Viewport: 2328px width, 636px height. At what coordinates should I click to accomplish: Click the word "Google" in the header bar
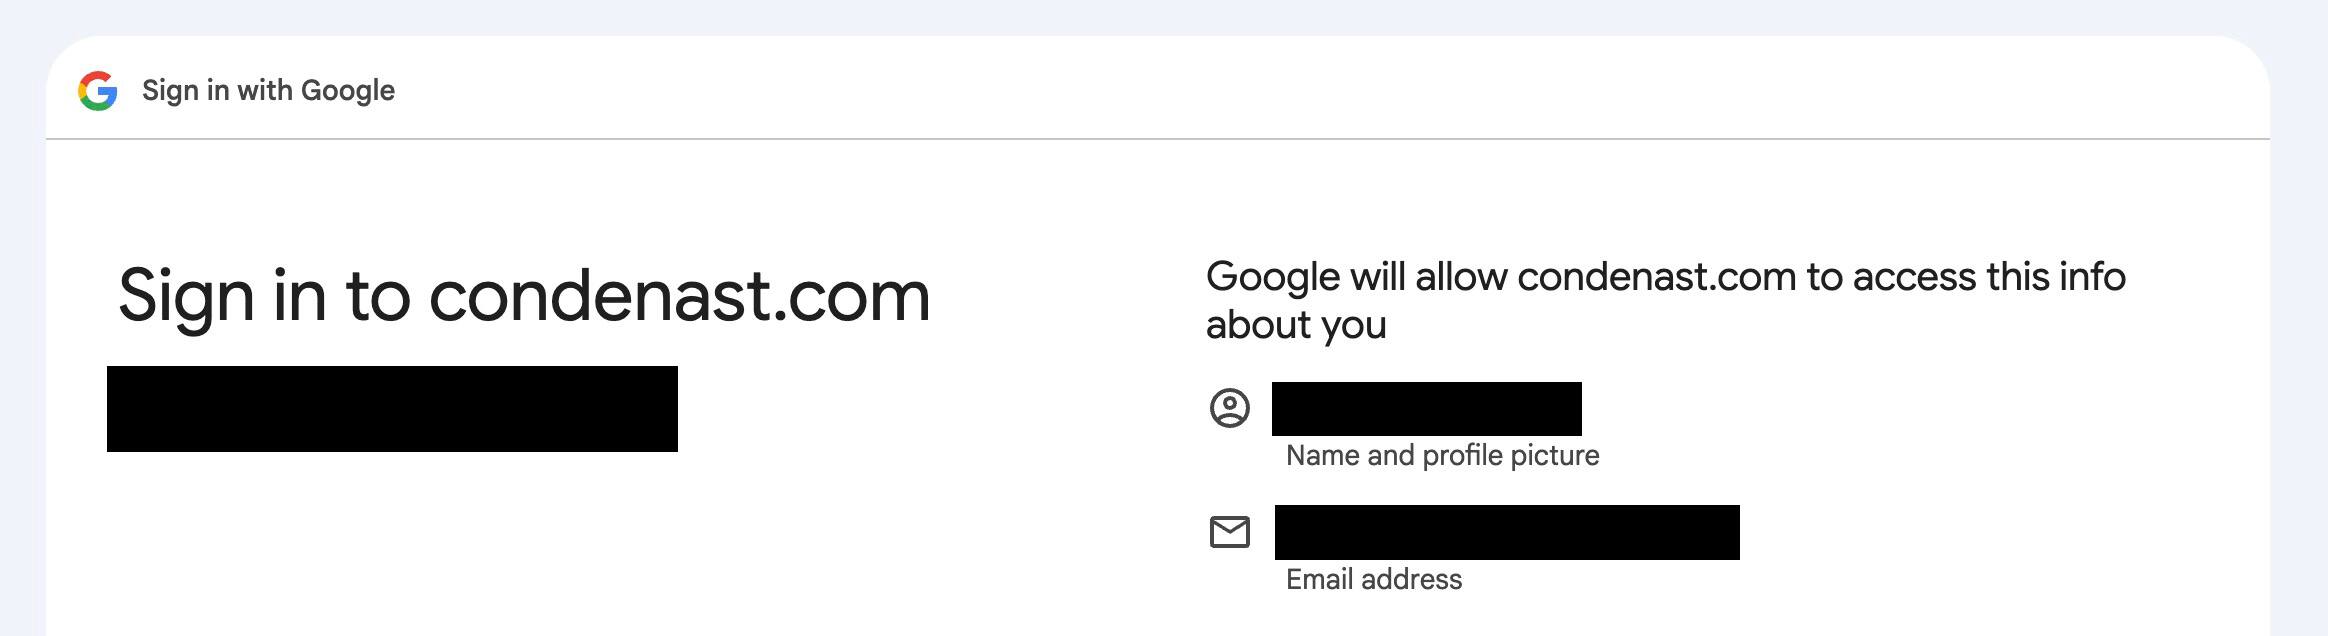[348, 91]
